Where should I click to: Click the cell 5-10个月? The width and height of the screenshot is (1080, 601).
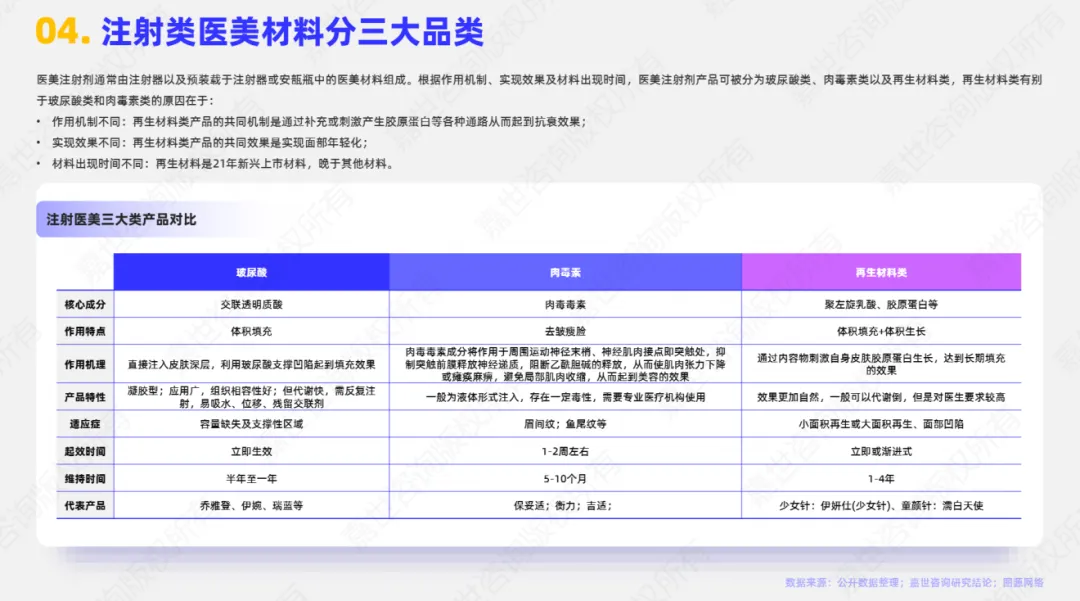pos(565,478)
